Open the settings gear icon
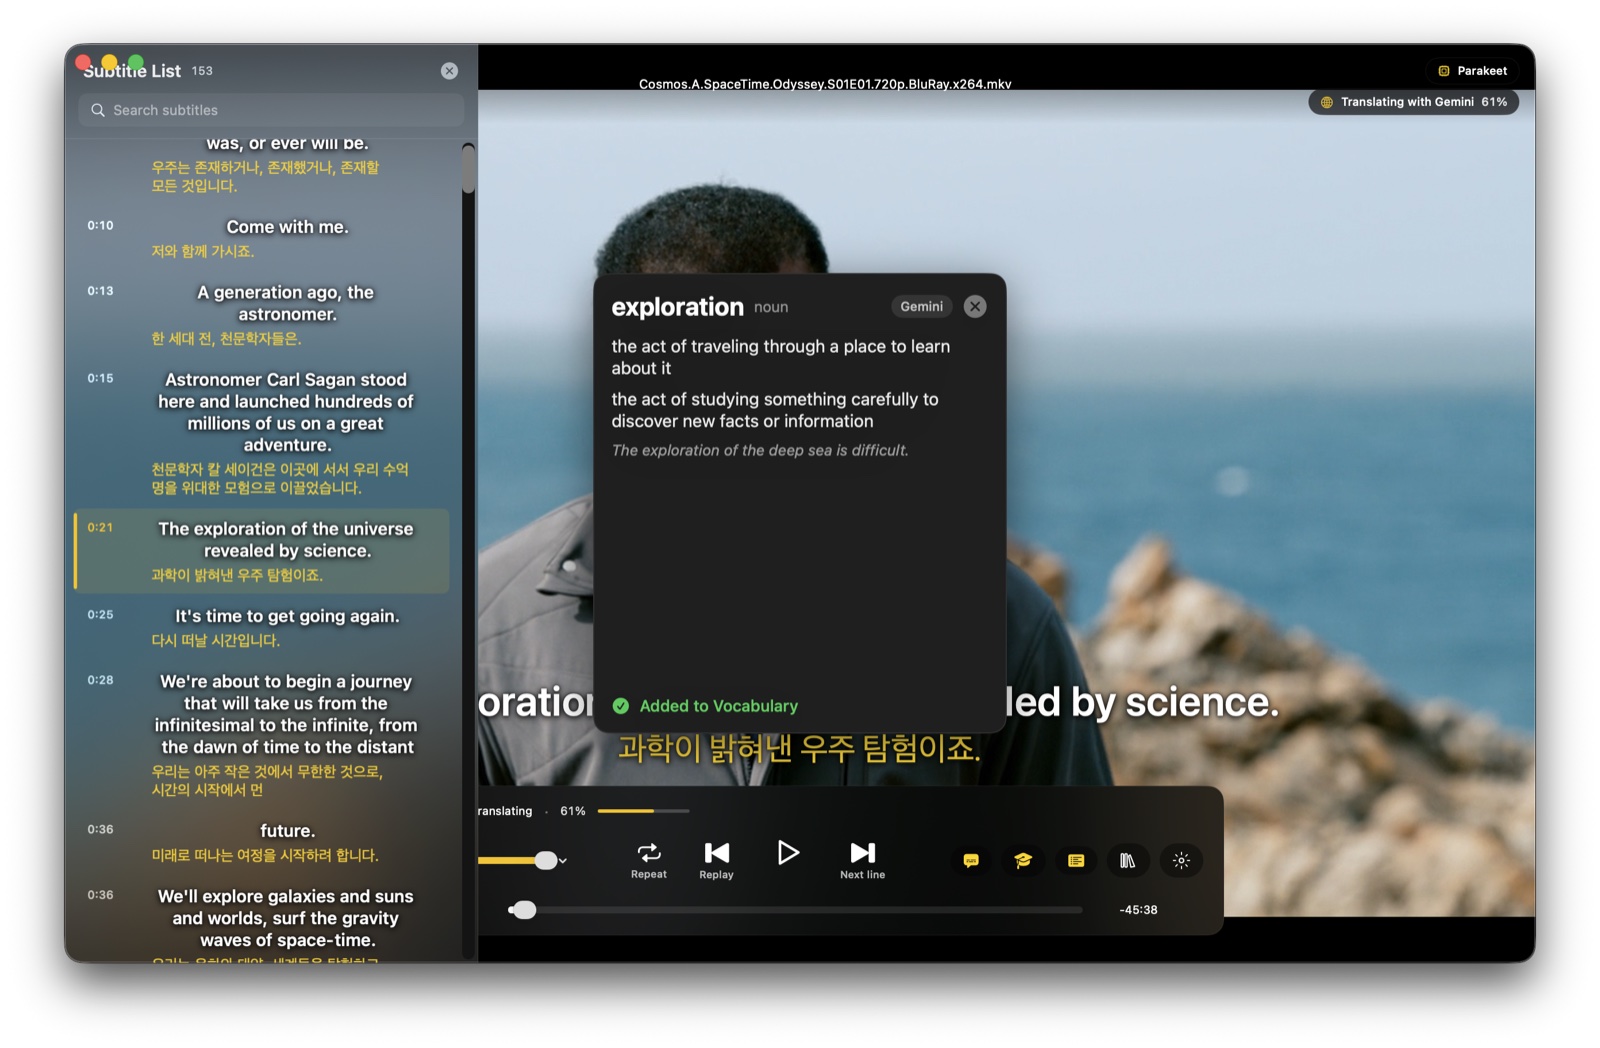 1181,860
